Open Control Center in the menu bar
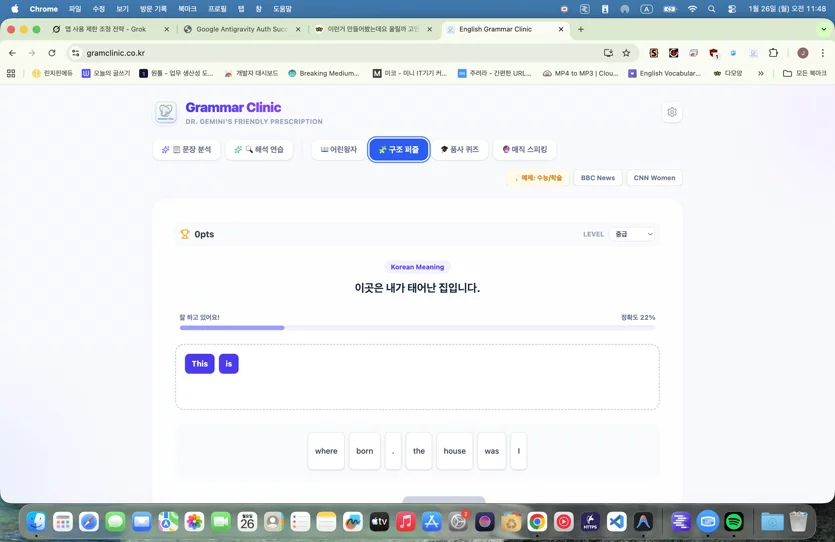Image resolution: width=835 pixels, height=542 pixels. [x=732, y=9]
